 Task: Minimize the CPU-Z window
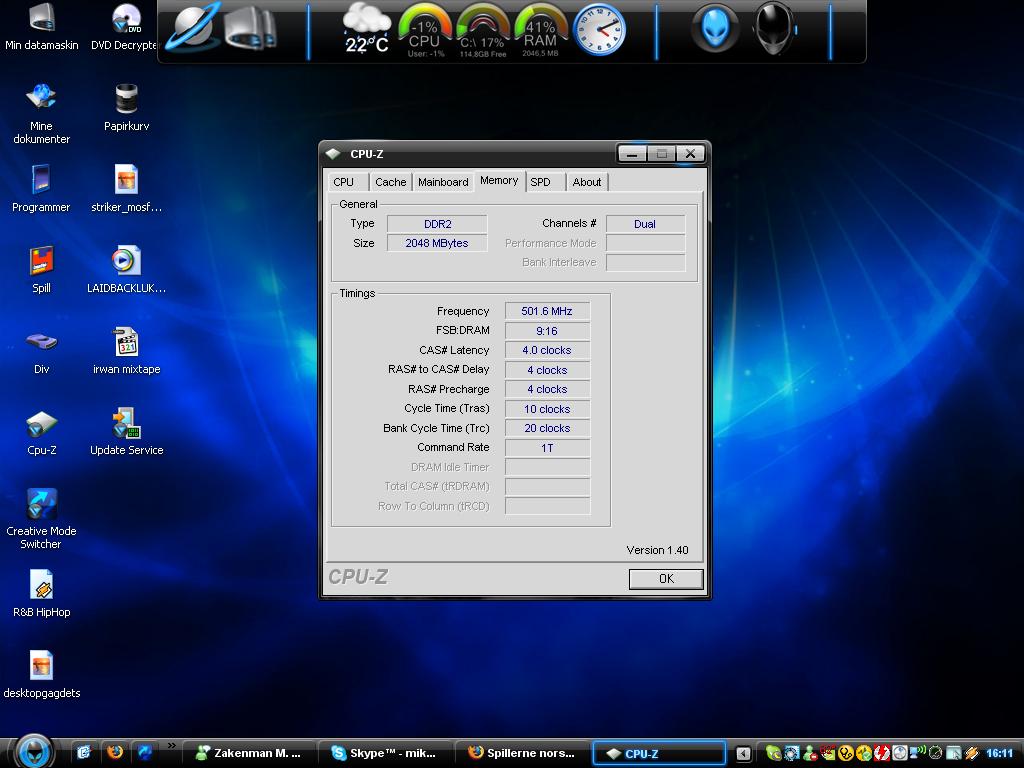pos(632,154)
